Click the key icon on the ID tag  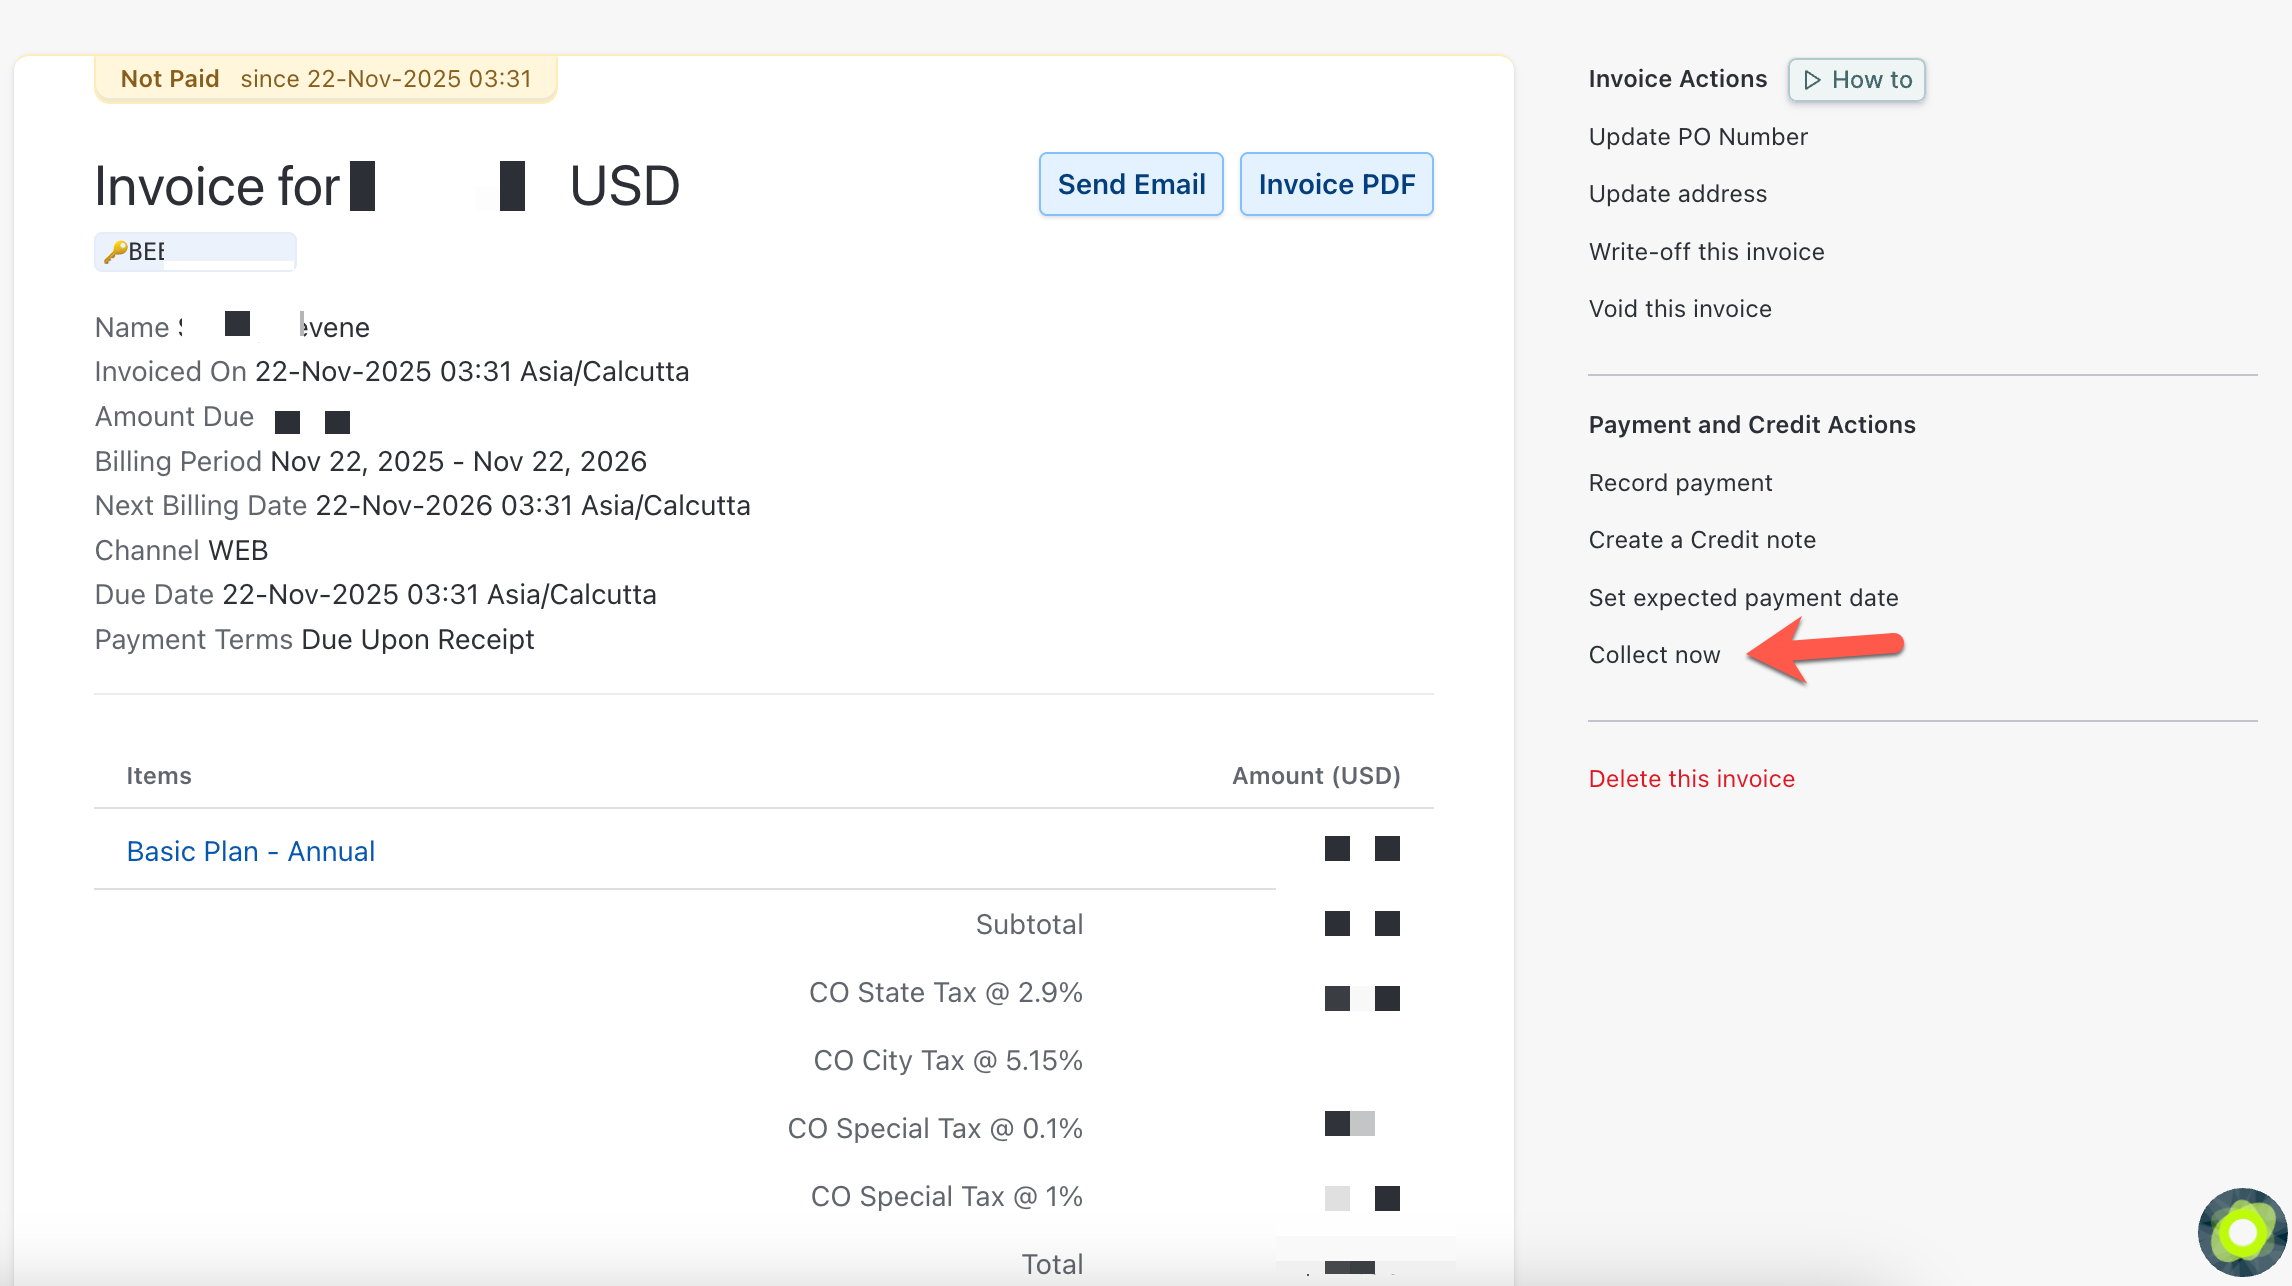[x=115, y=252]
